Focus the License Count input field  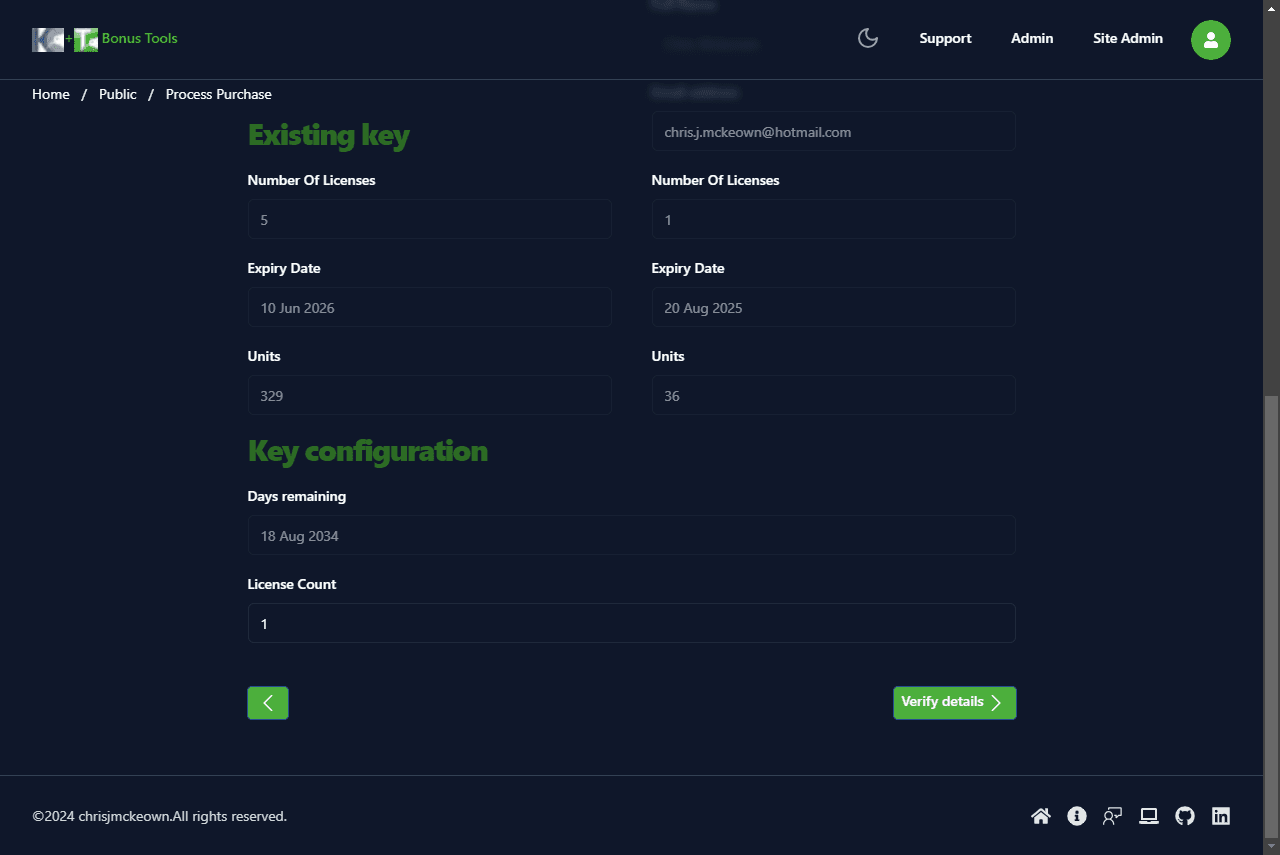tap(632, 623)
